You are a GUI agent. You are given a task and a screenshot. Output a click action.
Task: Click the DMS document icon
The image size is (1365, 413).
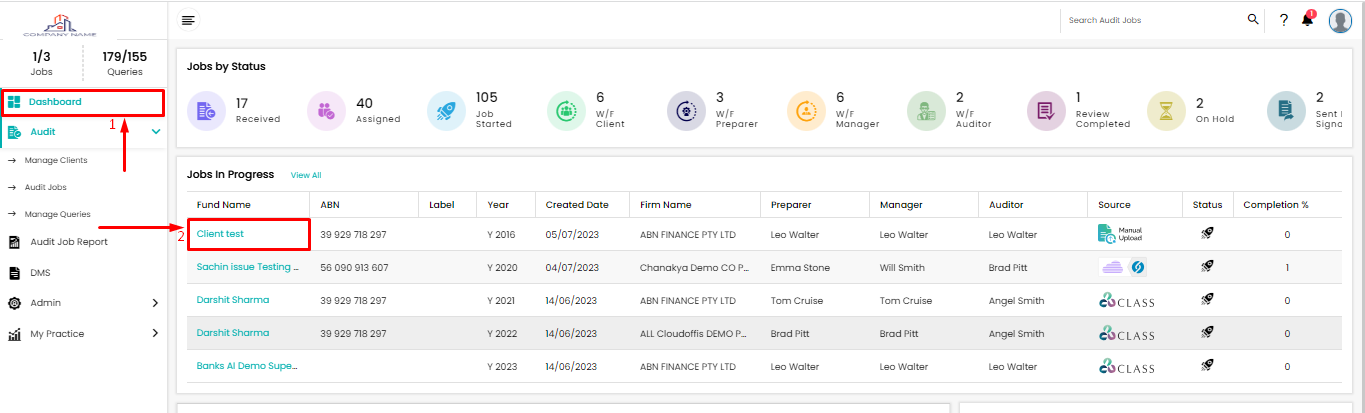[14, 272]
